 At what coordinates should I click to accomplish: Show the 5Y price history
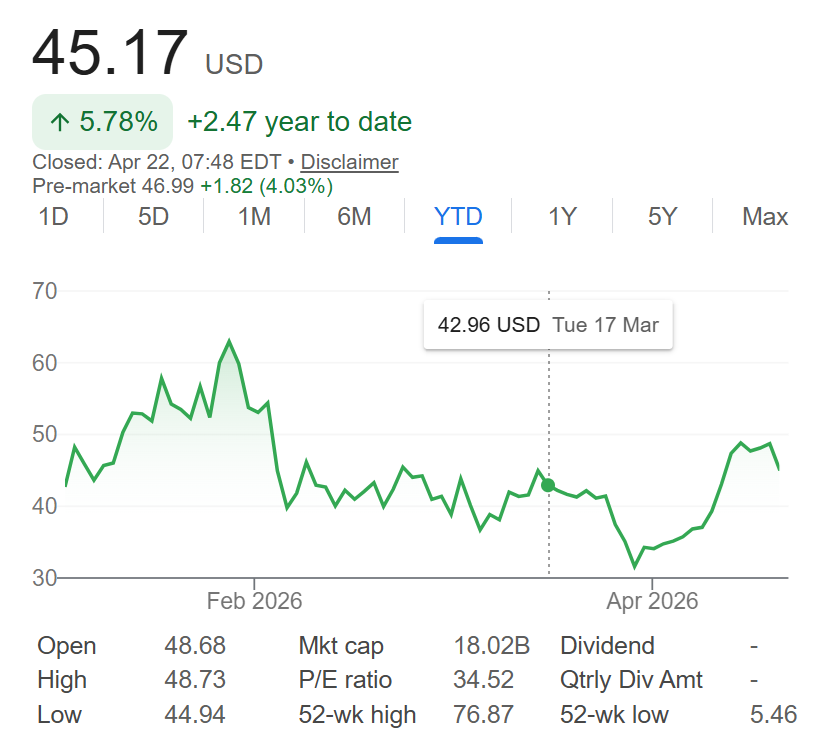(x=662, y=217)
